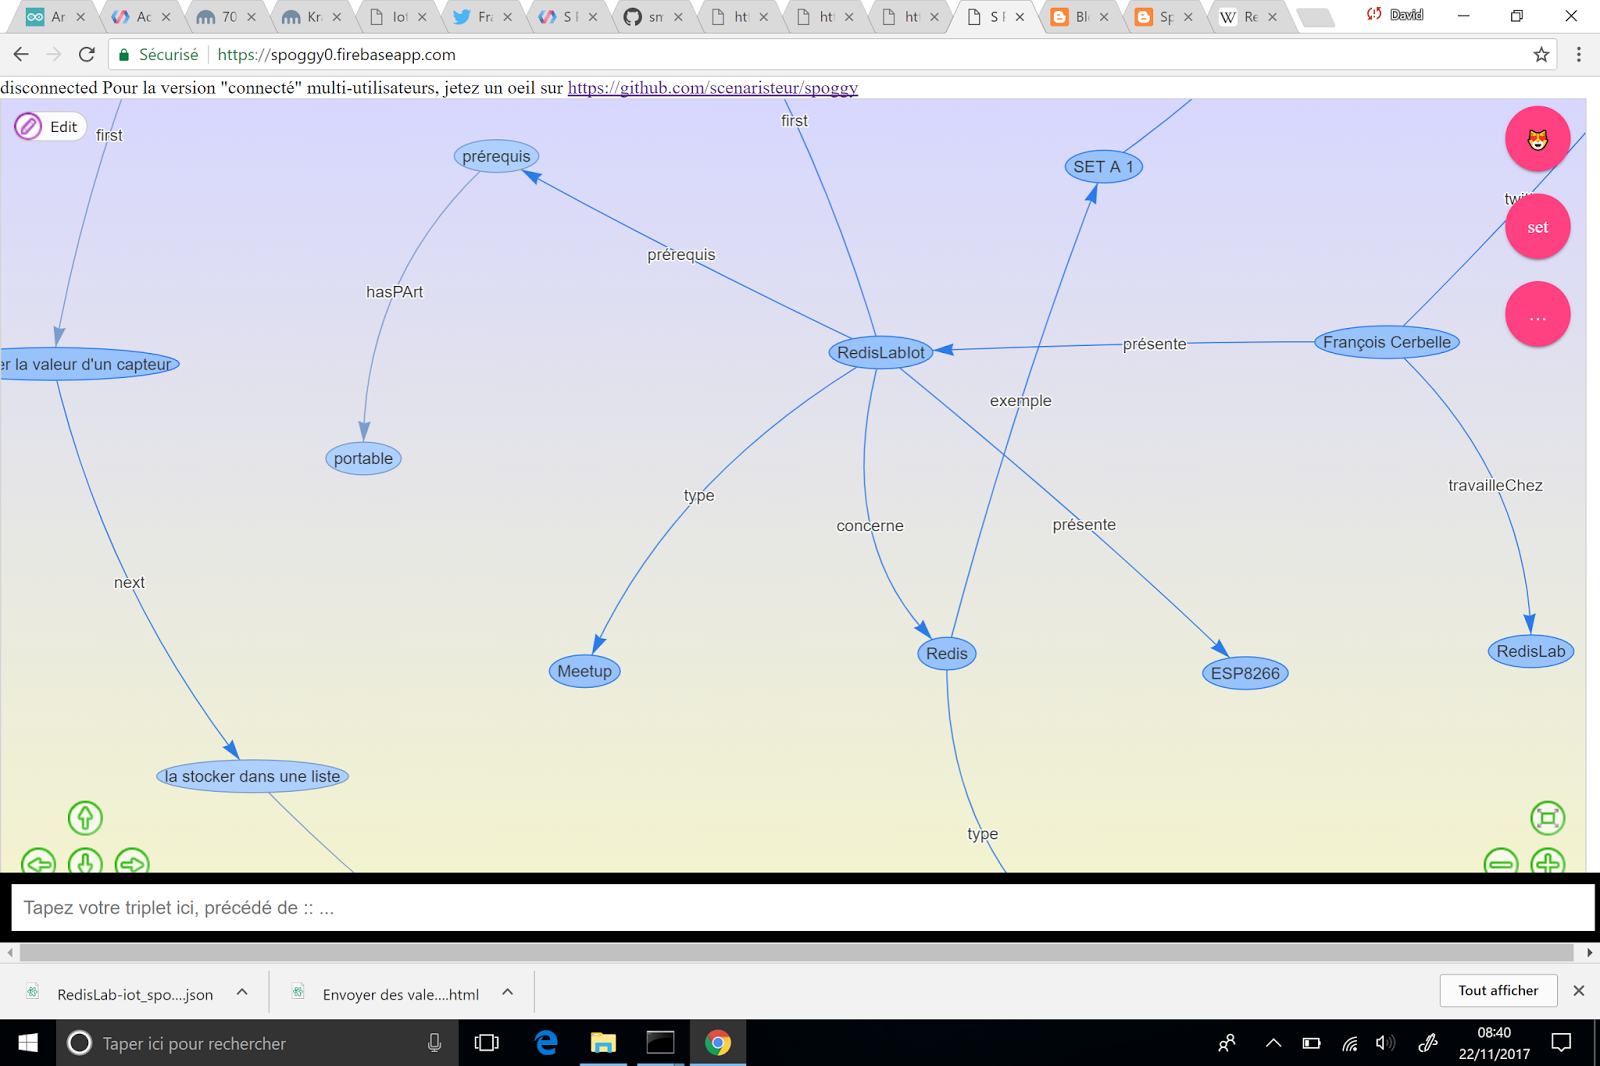Click 'Tout afficher' downloads button
This screenshot has width=1600, height=1066.
click(x=1498, y=991)
